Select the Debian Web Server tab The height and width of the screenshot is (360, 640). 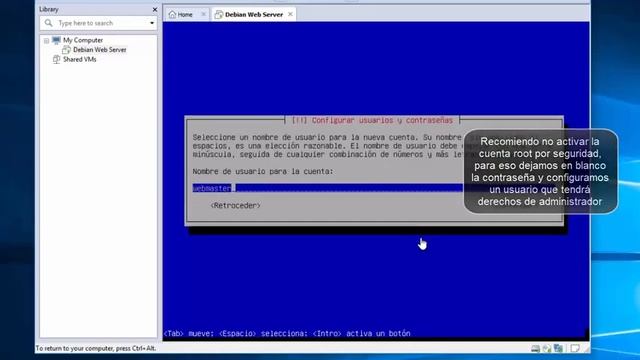point(254,14)
